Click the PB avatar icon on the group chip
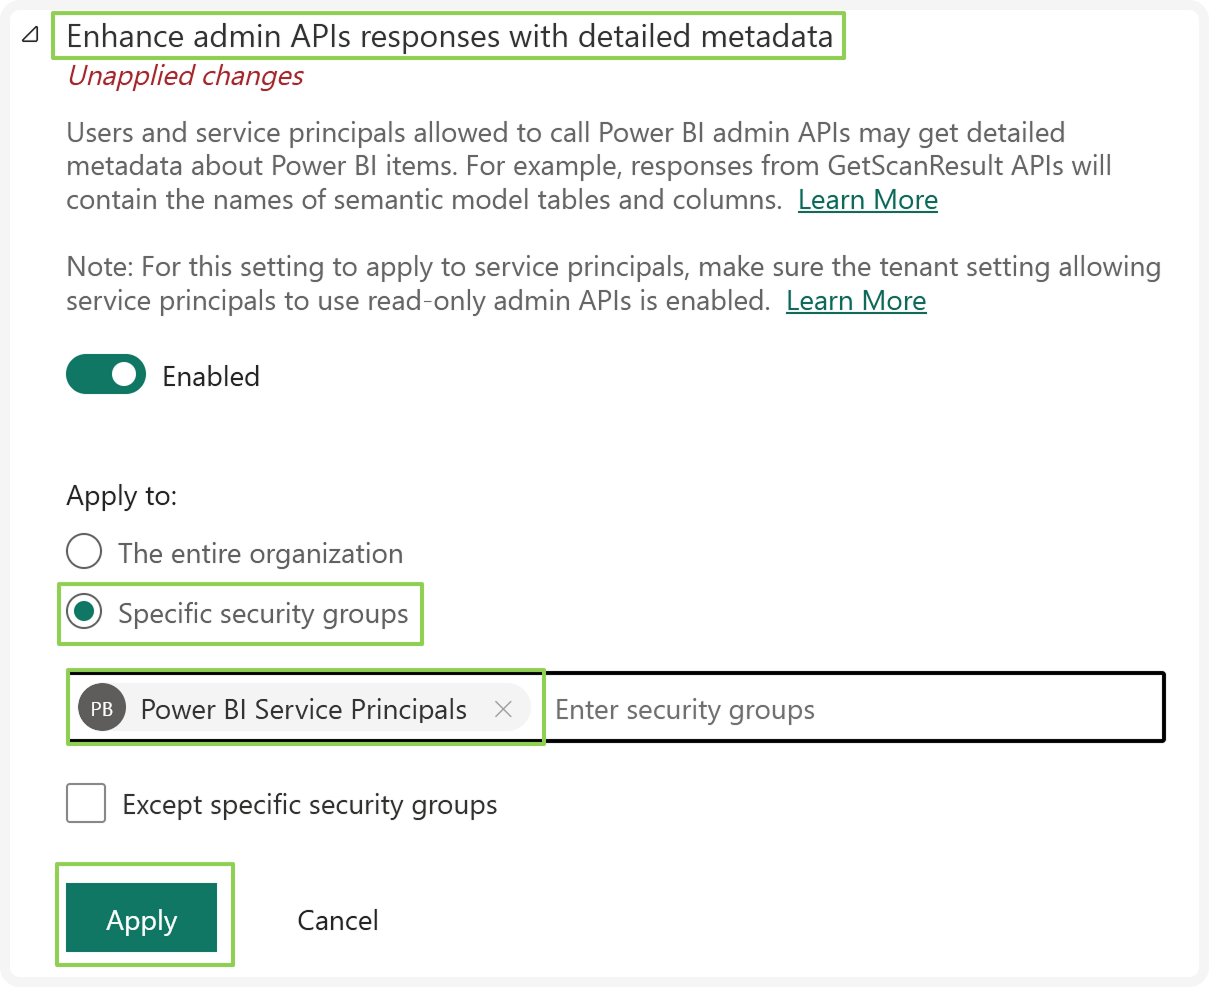Viewport: 1209px width, 987px height. pyautogui.click(x=102, y=709)
